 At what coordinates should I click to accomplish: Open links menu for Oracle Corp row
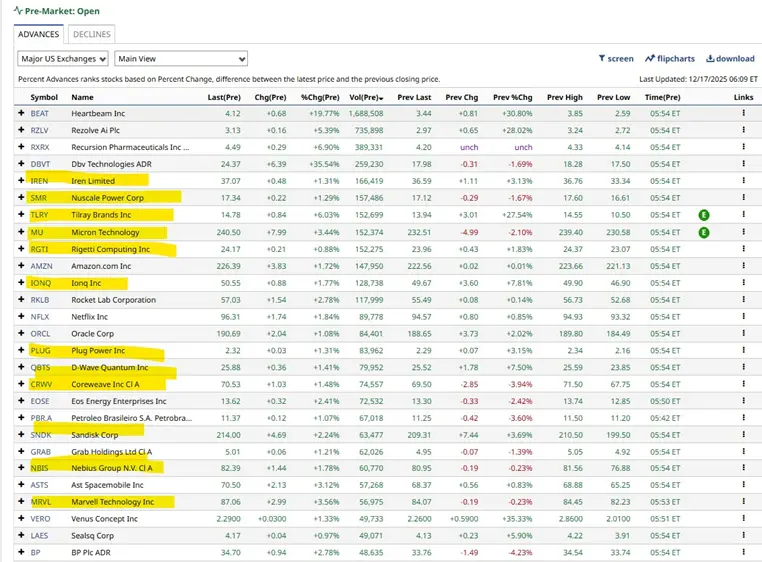tap(744, 333)
